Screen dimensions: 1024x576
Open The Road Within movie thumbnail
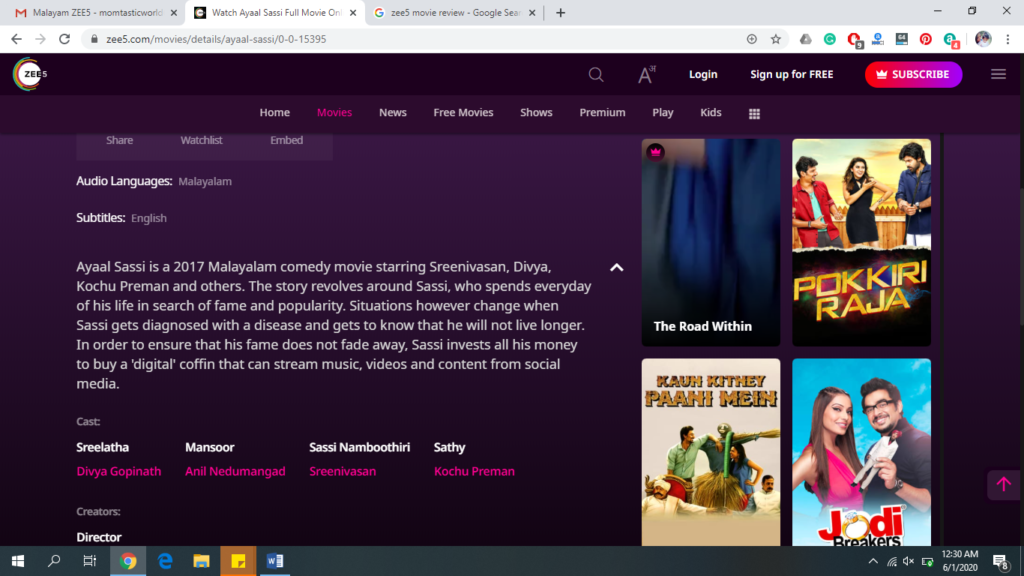[711, 242]
